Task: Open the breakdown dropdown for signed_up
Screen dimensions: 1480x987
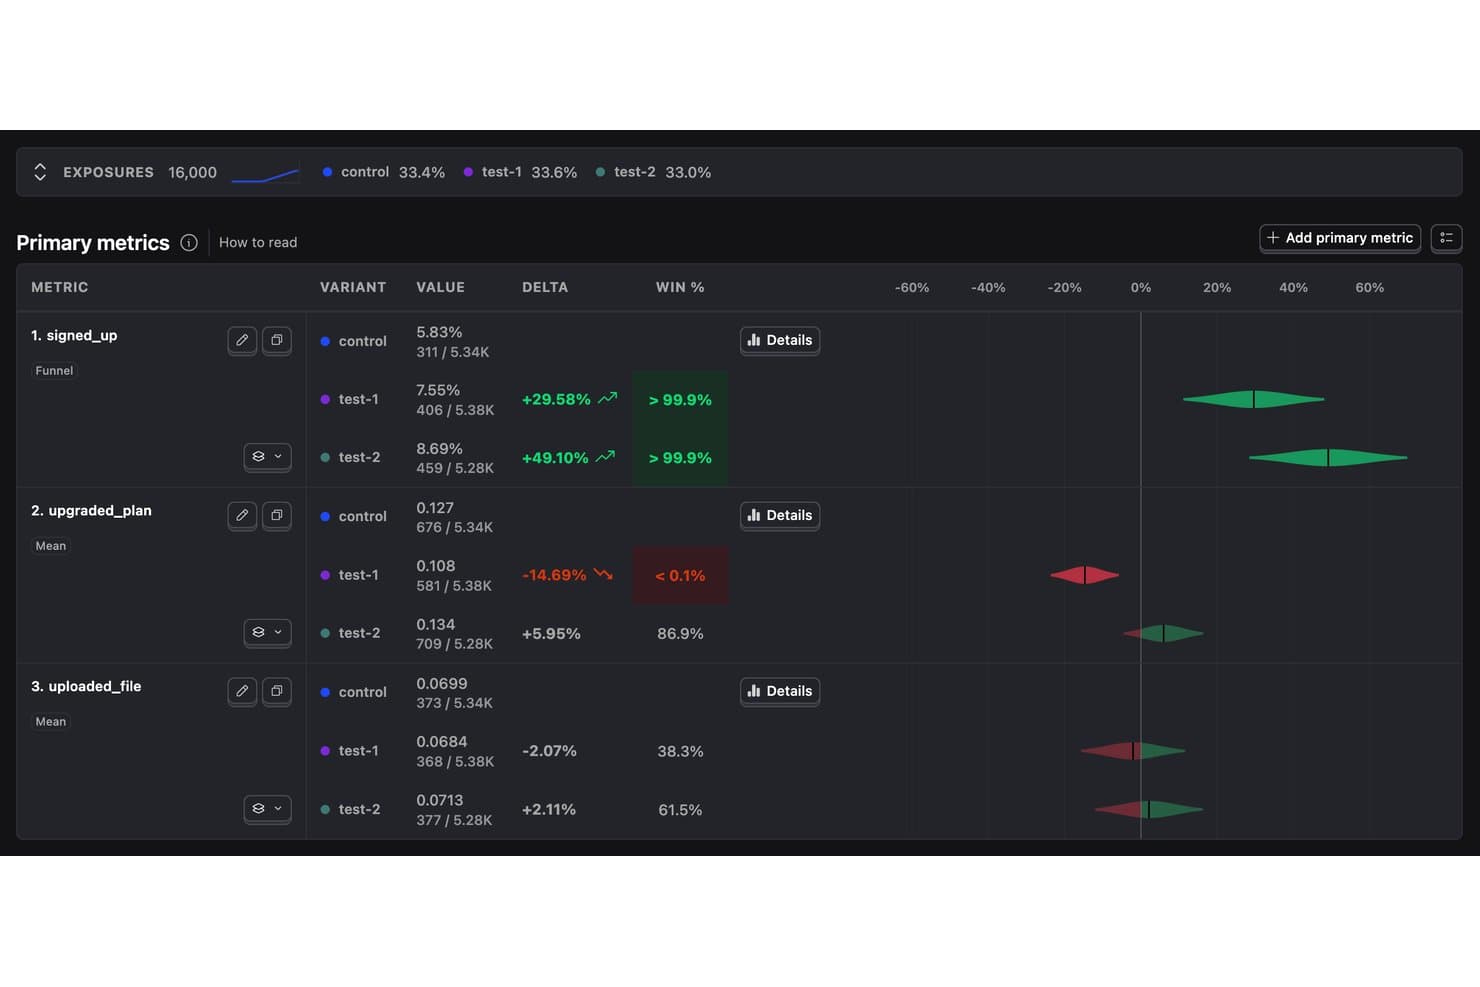Action: [x=267, y=457]
